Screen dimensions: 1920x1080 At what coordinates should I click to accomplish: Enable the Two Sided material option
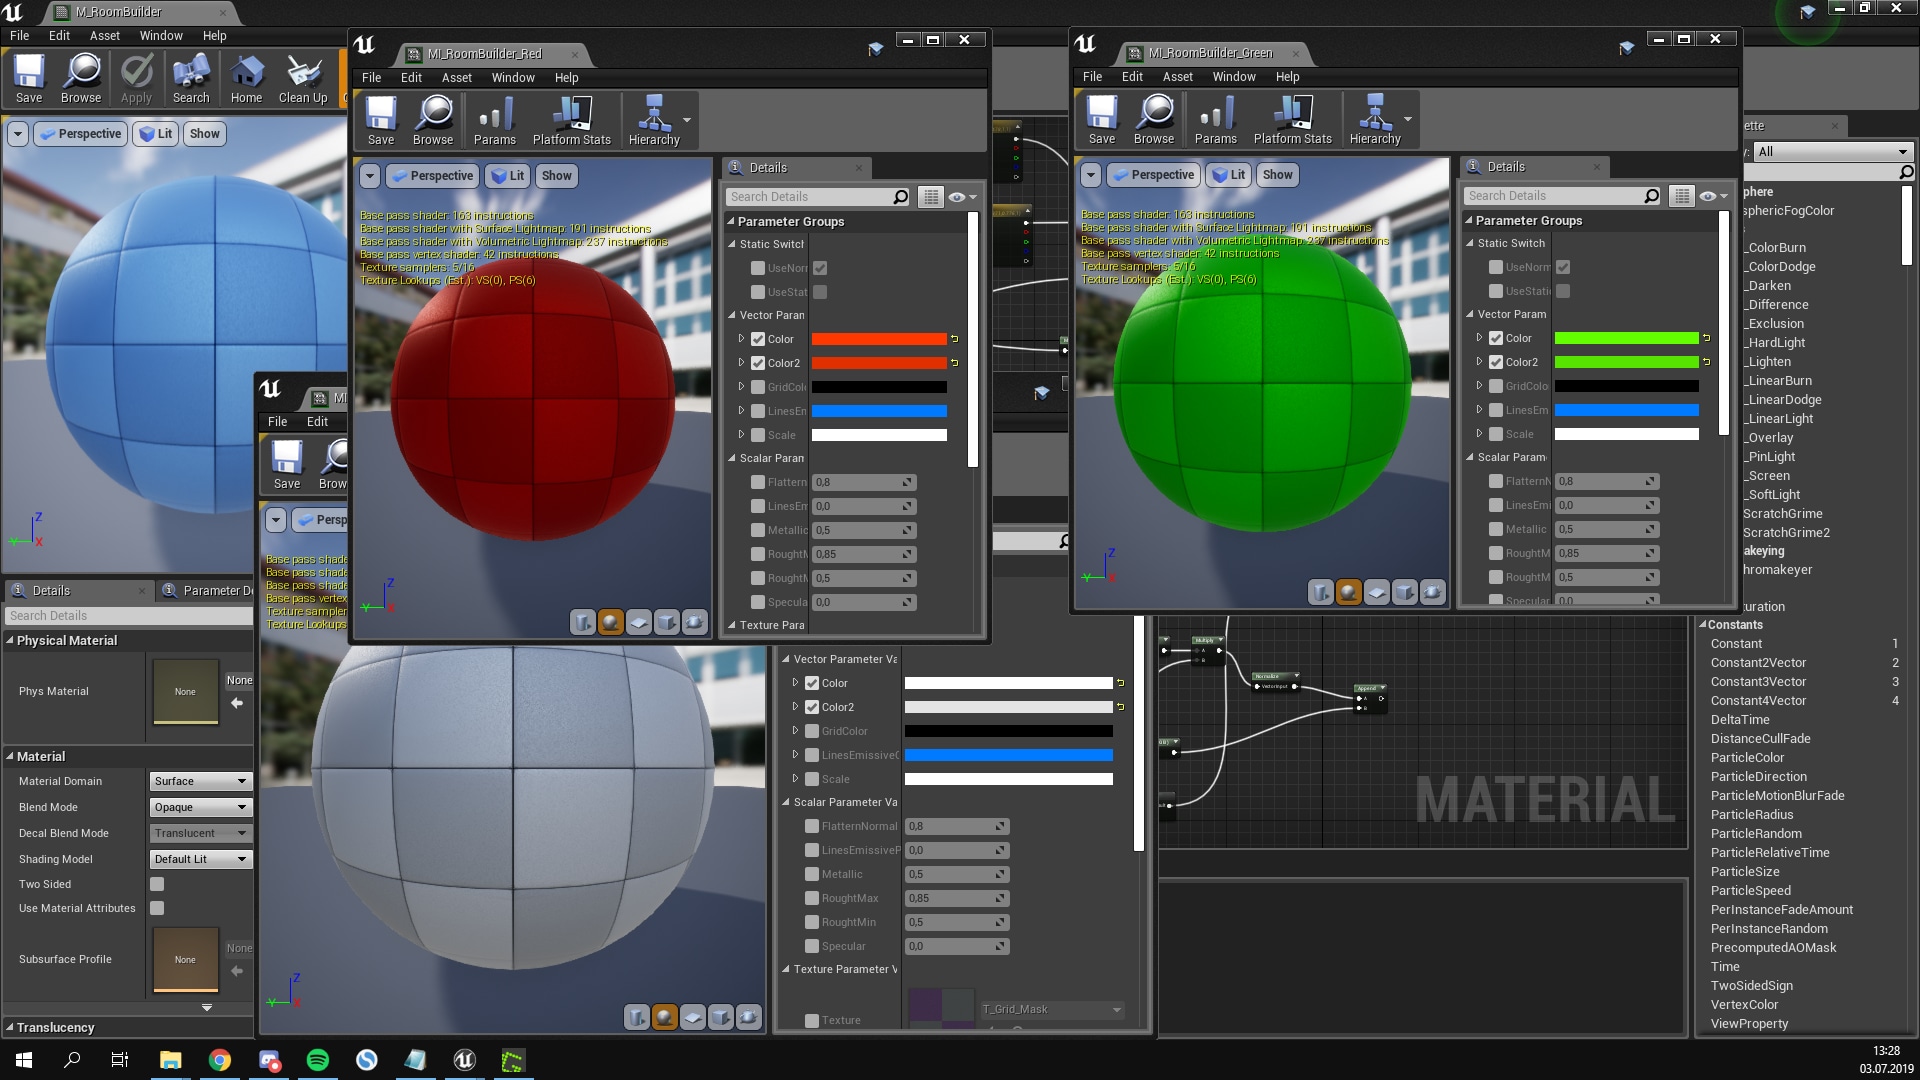[157, 884]
